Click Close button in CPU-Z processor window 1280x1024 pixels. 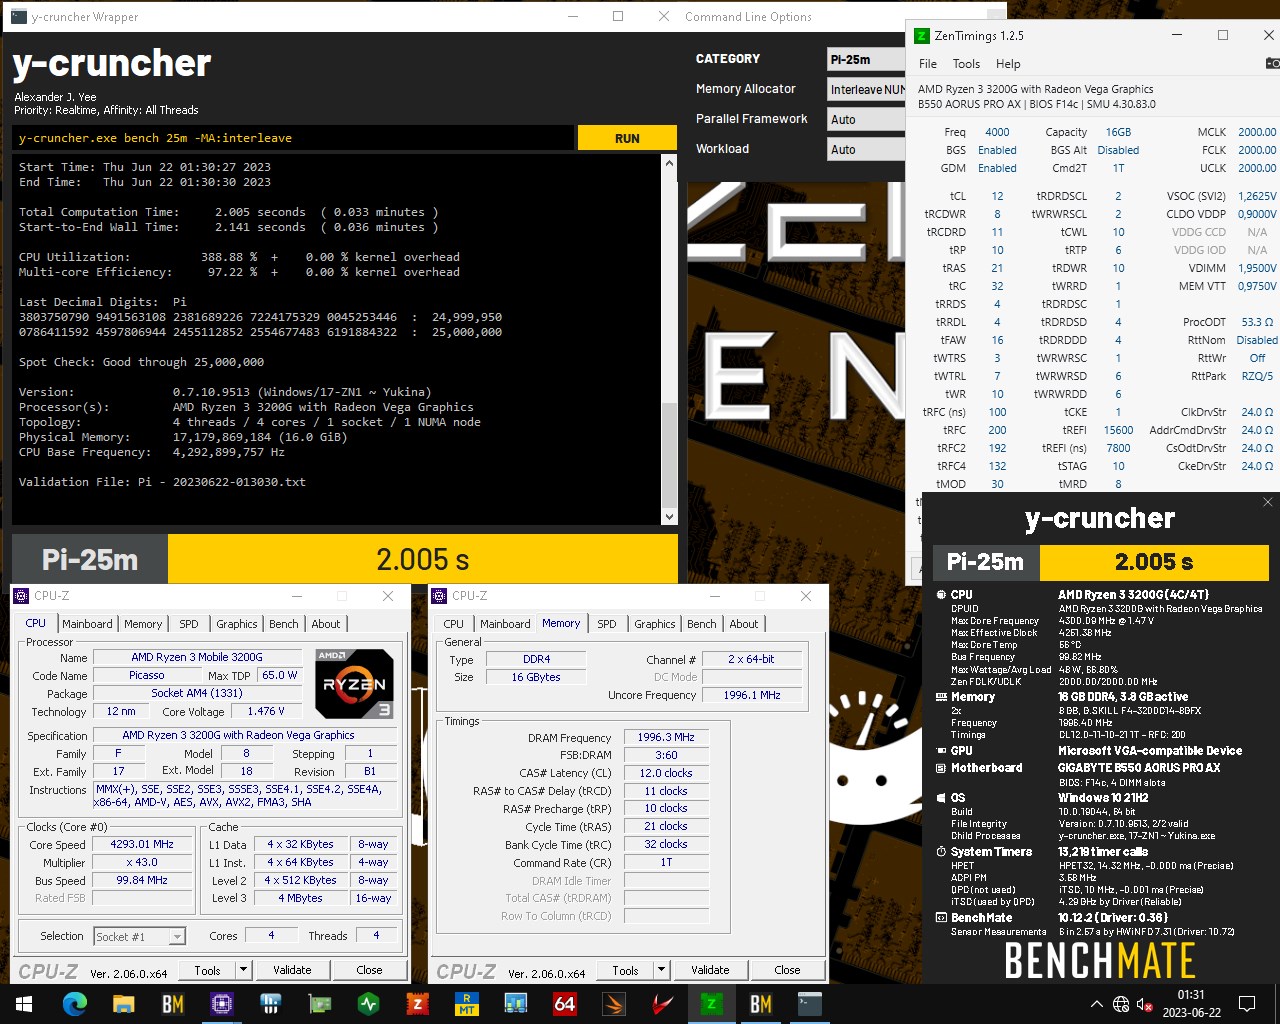tap(369, 970)
